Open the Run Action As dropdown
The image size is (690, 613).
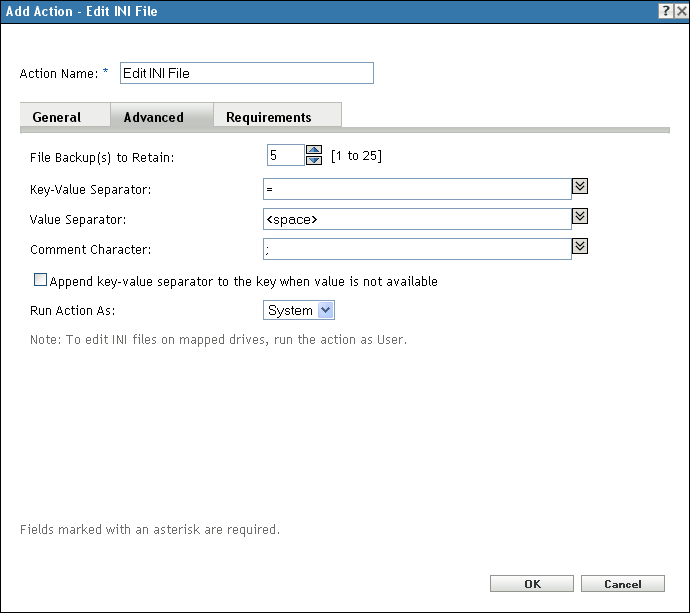click(x=299, y=310)
